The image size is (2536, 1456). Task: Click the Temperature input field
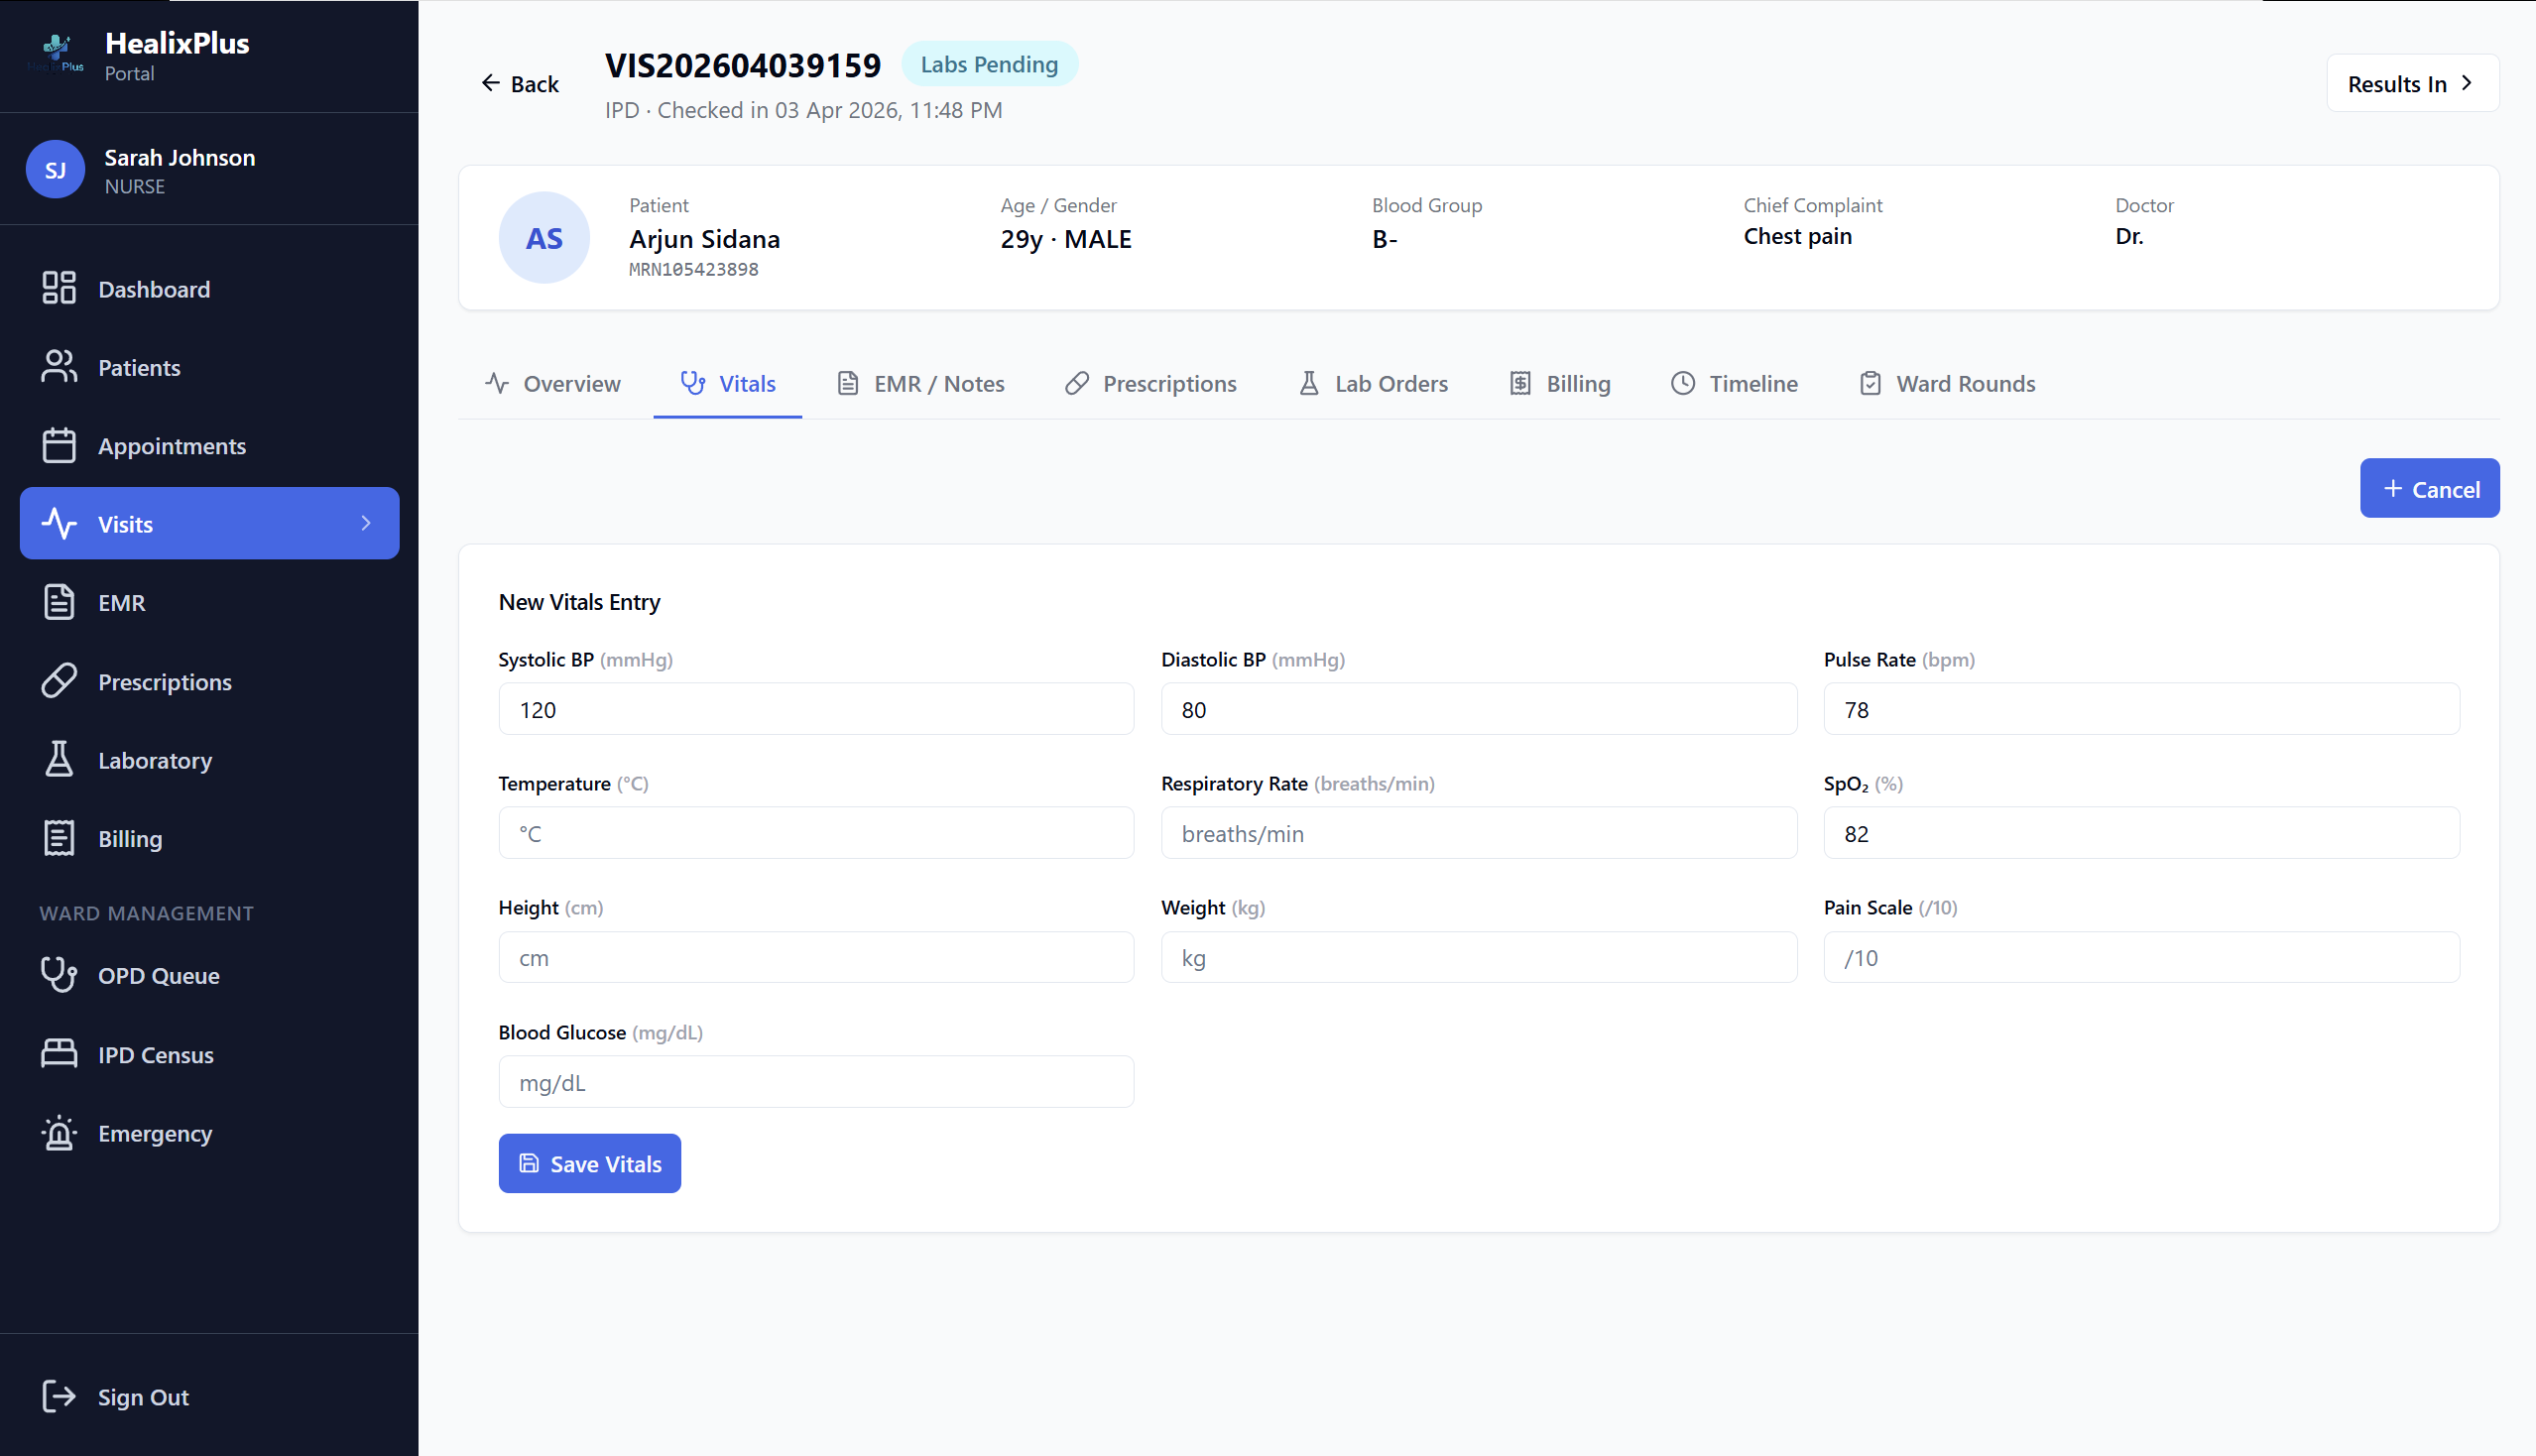point(815,832)
